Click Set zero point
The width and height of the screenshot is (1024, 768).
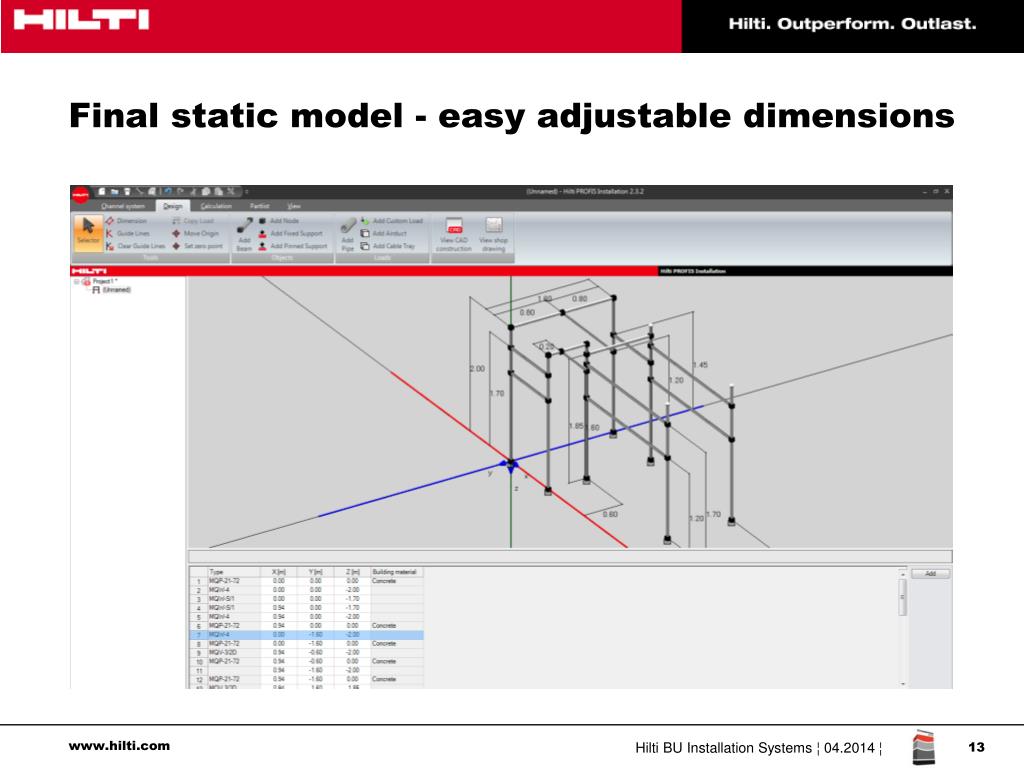[197, 246]
